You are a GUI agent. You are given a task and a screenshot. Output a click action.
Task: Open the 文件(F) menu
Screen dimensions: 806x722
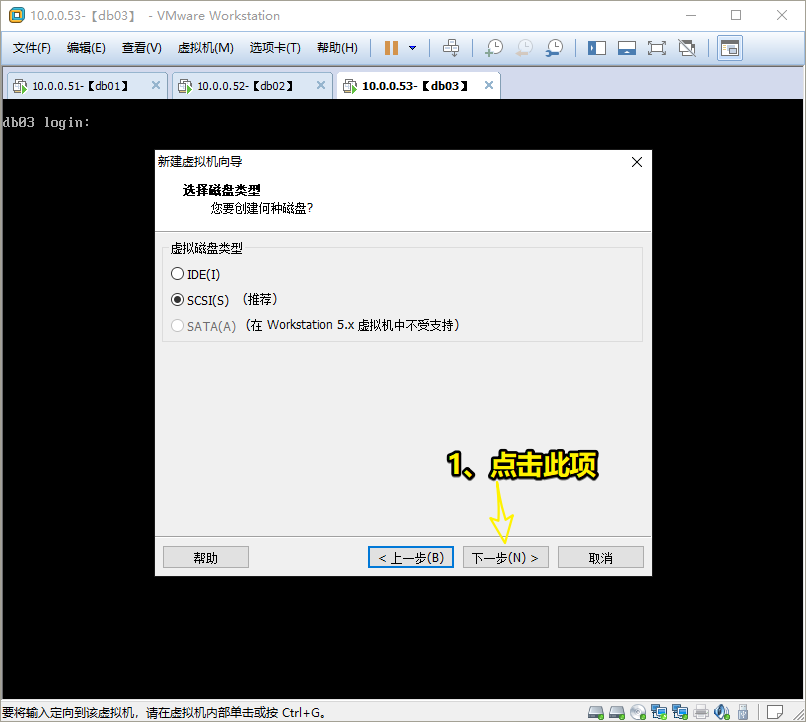[32, 48]
